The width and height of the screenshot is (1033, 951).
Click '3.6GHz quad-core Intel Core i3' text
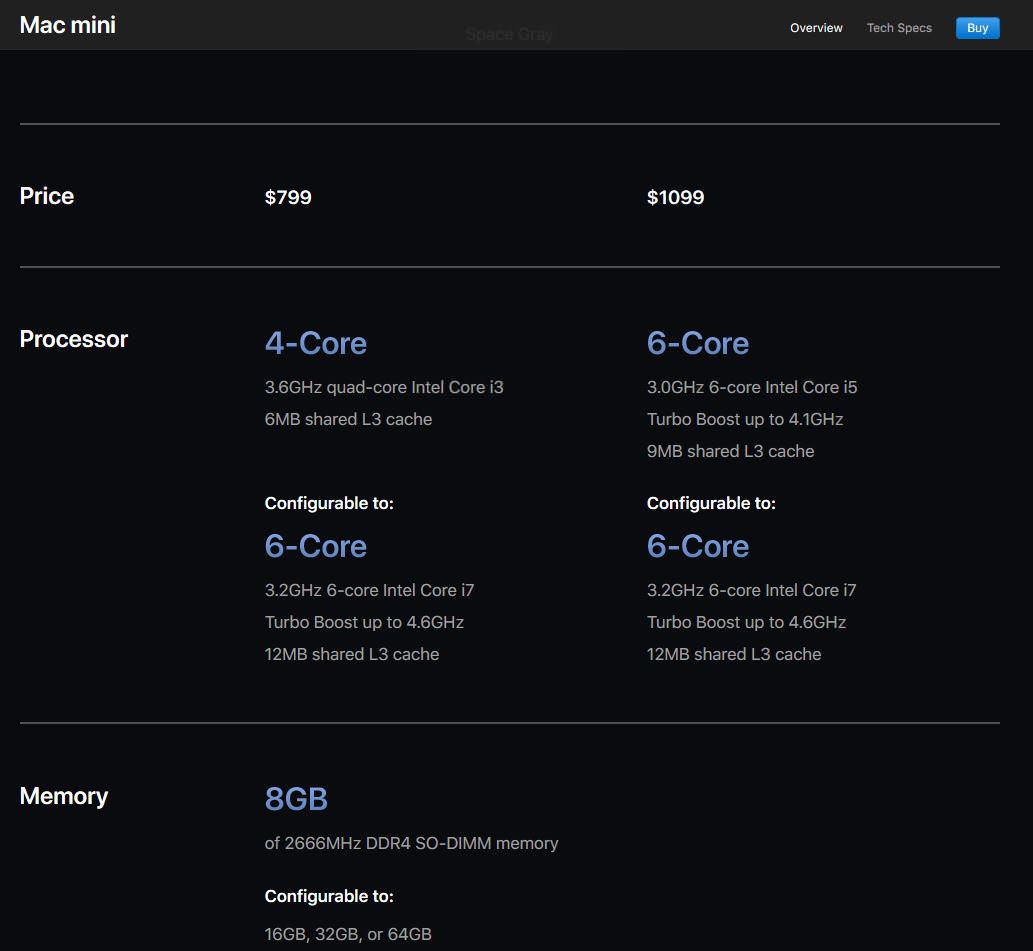(x=384, y=387)
